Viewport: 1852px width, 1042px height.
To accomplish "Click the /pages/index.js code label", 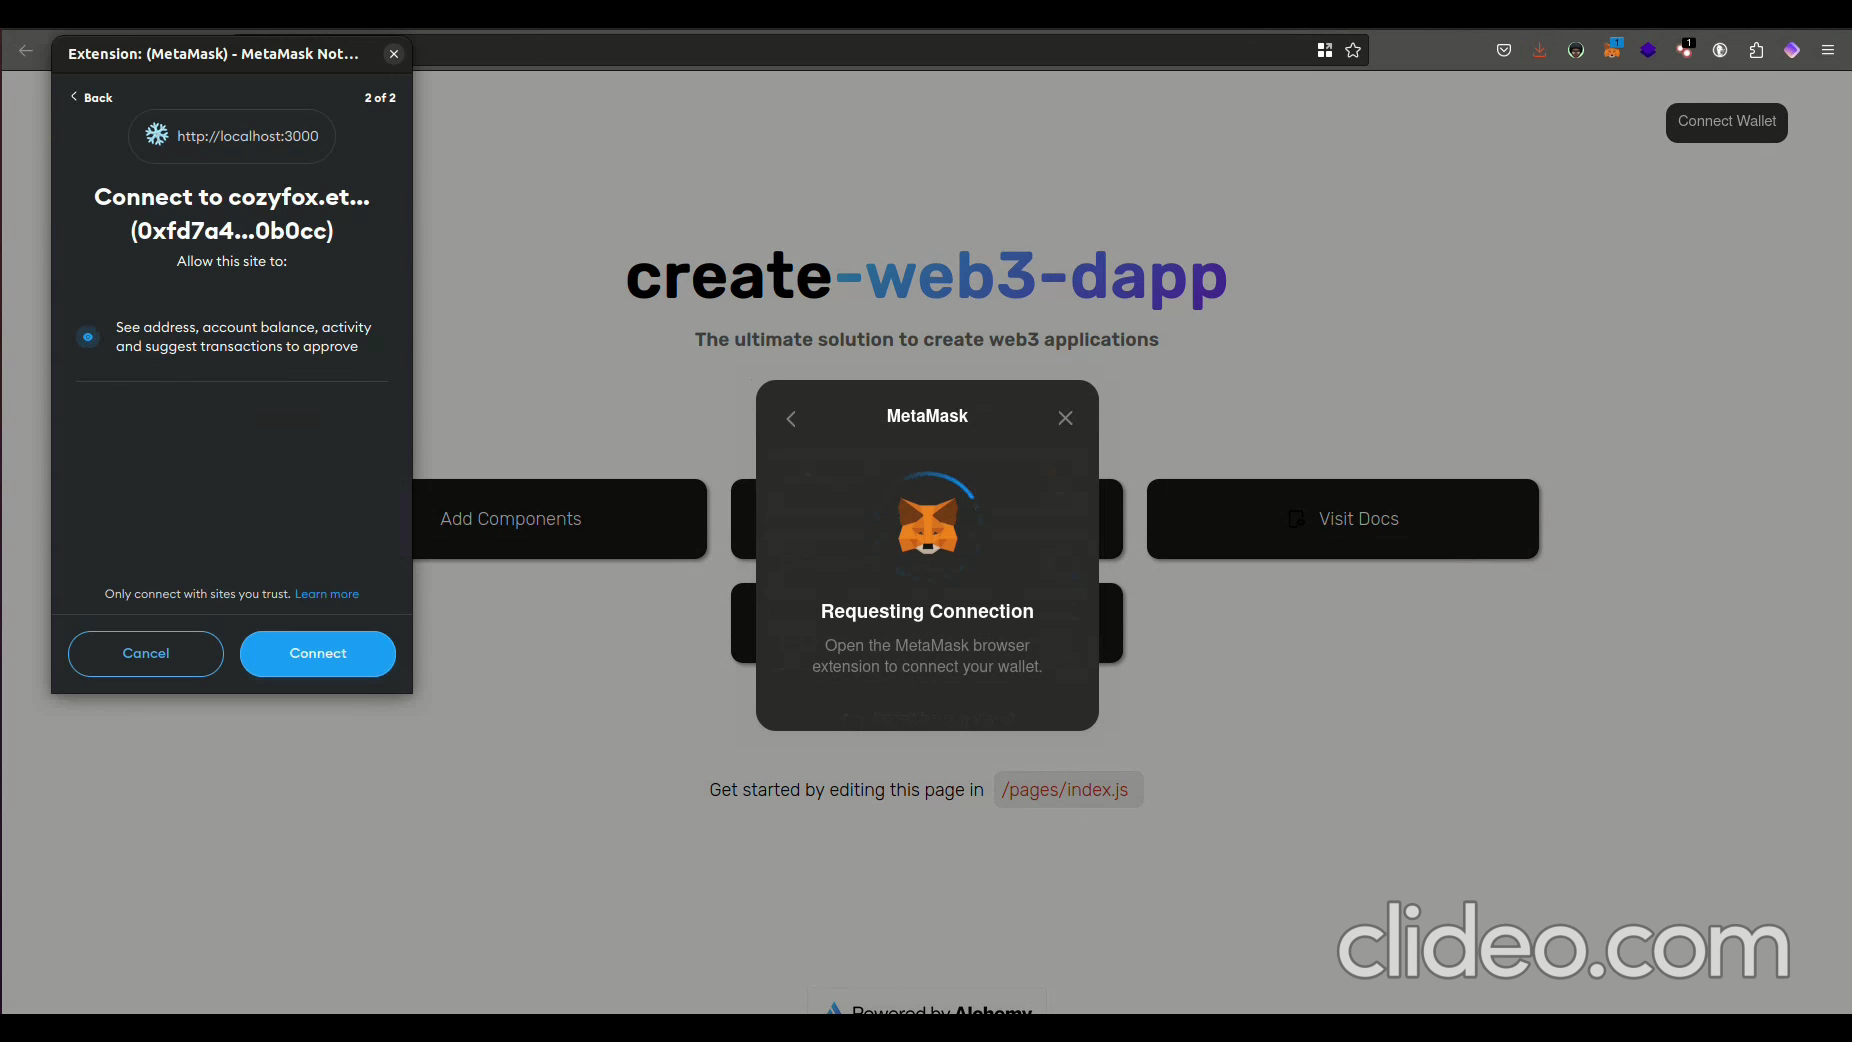I will point(1068,790).
